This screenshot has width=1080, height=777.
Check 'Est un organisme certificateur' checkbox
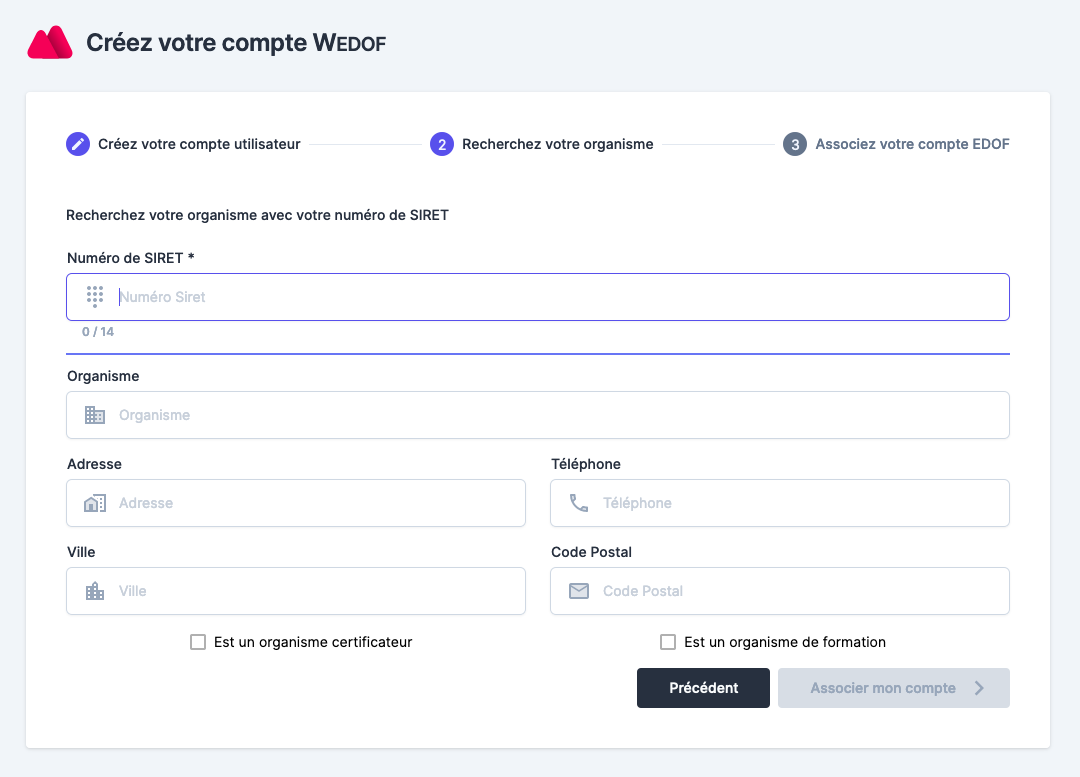coord(198,642)
